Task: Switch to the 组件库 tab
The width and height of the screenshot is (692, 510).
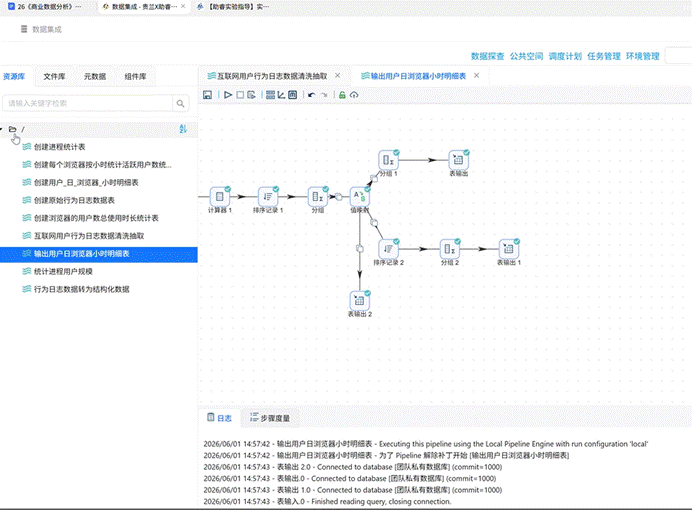Action: pyautogui.click(x=135, y=76)
